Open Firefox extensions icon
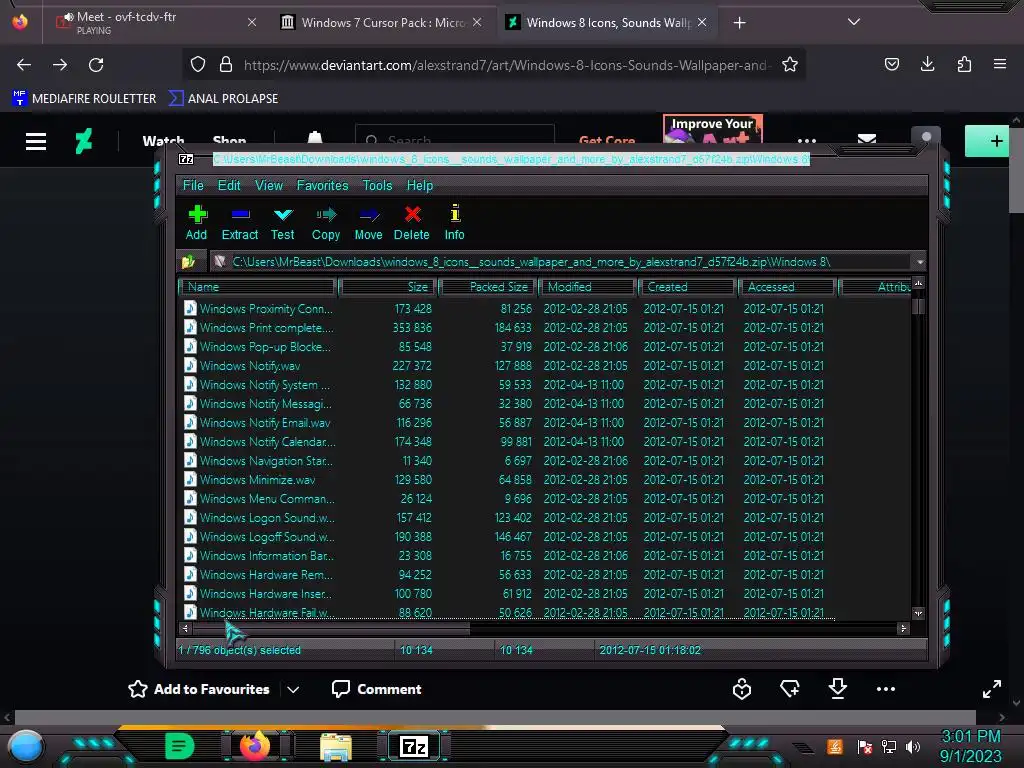Screen dimensions: 1024x768 [x=964, y=64]
